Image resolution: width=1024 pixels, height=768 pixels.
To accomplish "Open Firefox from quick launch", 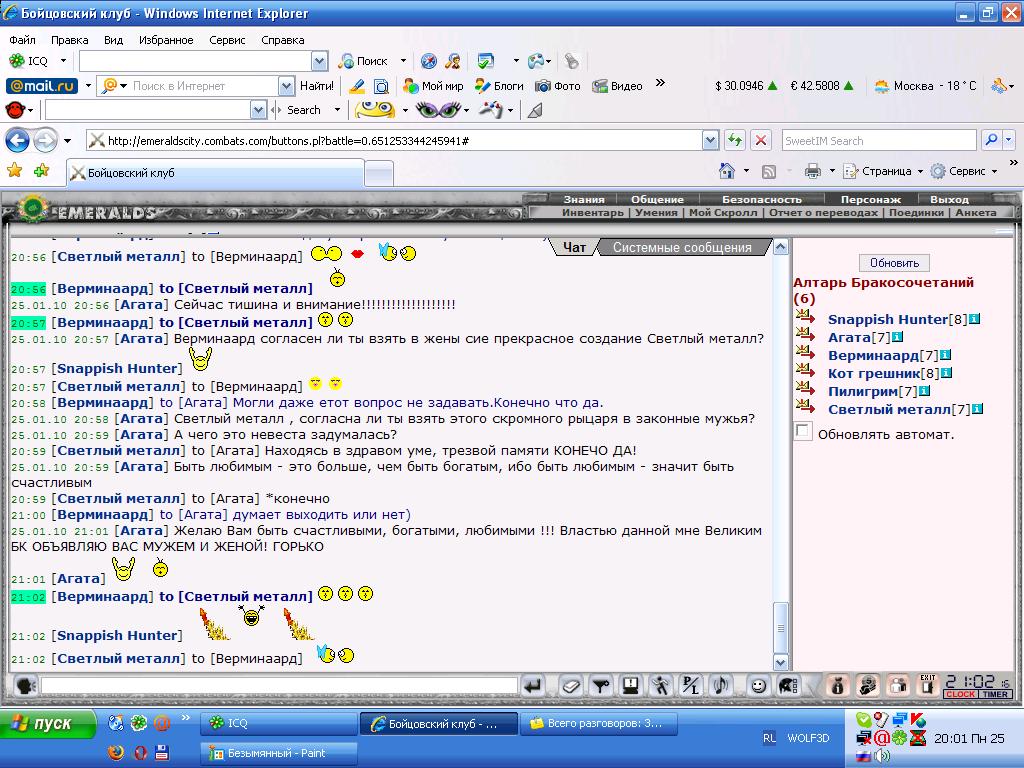I will click(x=116, y=752).
